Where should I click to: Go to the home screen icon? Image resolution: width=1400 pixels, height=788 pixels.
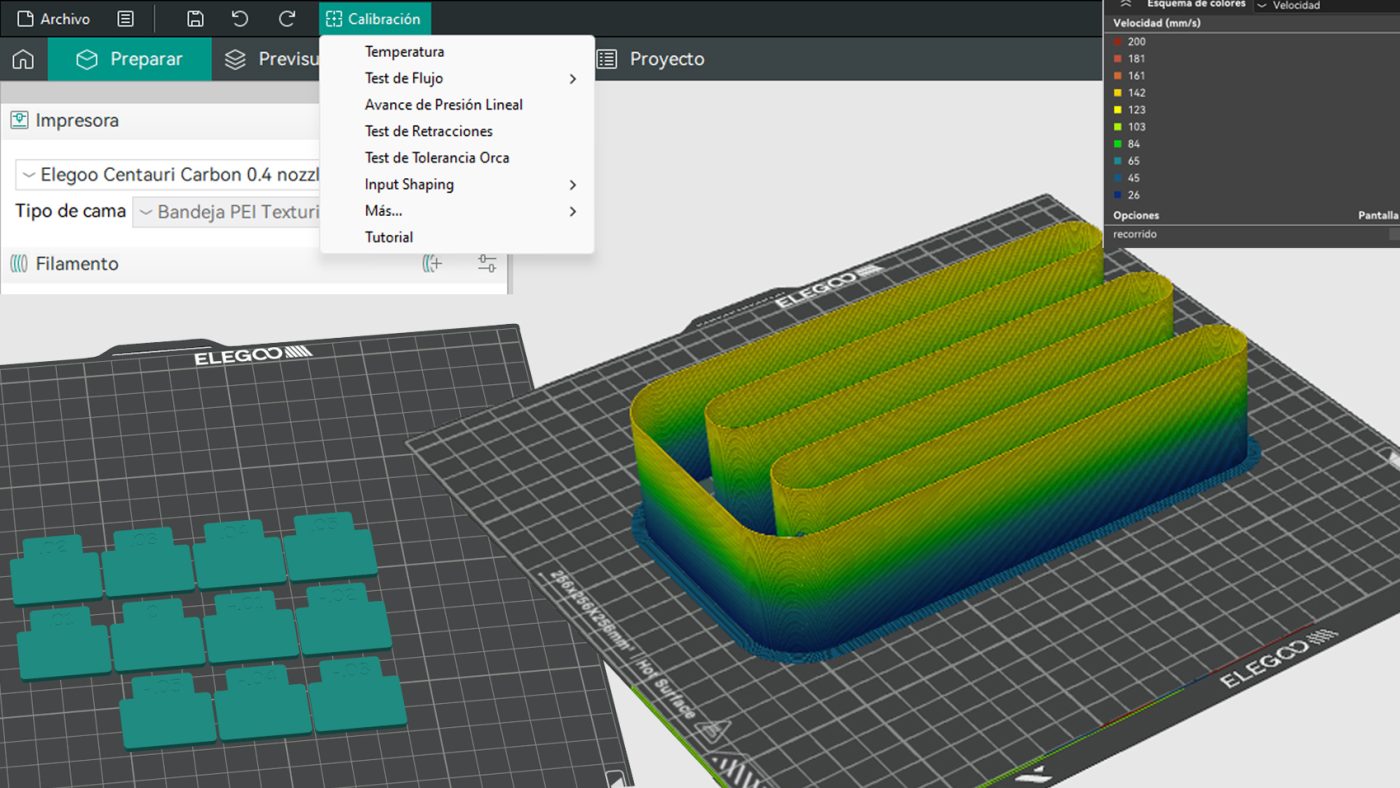pyautogui.click(x=23, y=59)
